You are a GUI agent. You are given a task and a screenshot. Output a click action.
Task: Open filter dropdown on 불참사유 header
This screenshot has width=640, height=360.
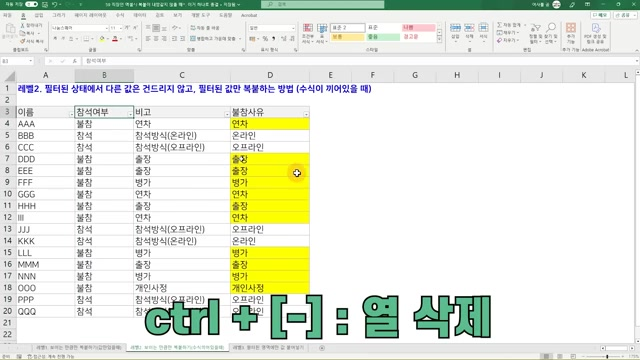[306, 115]
